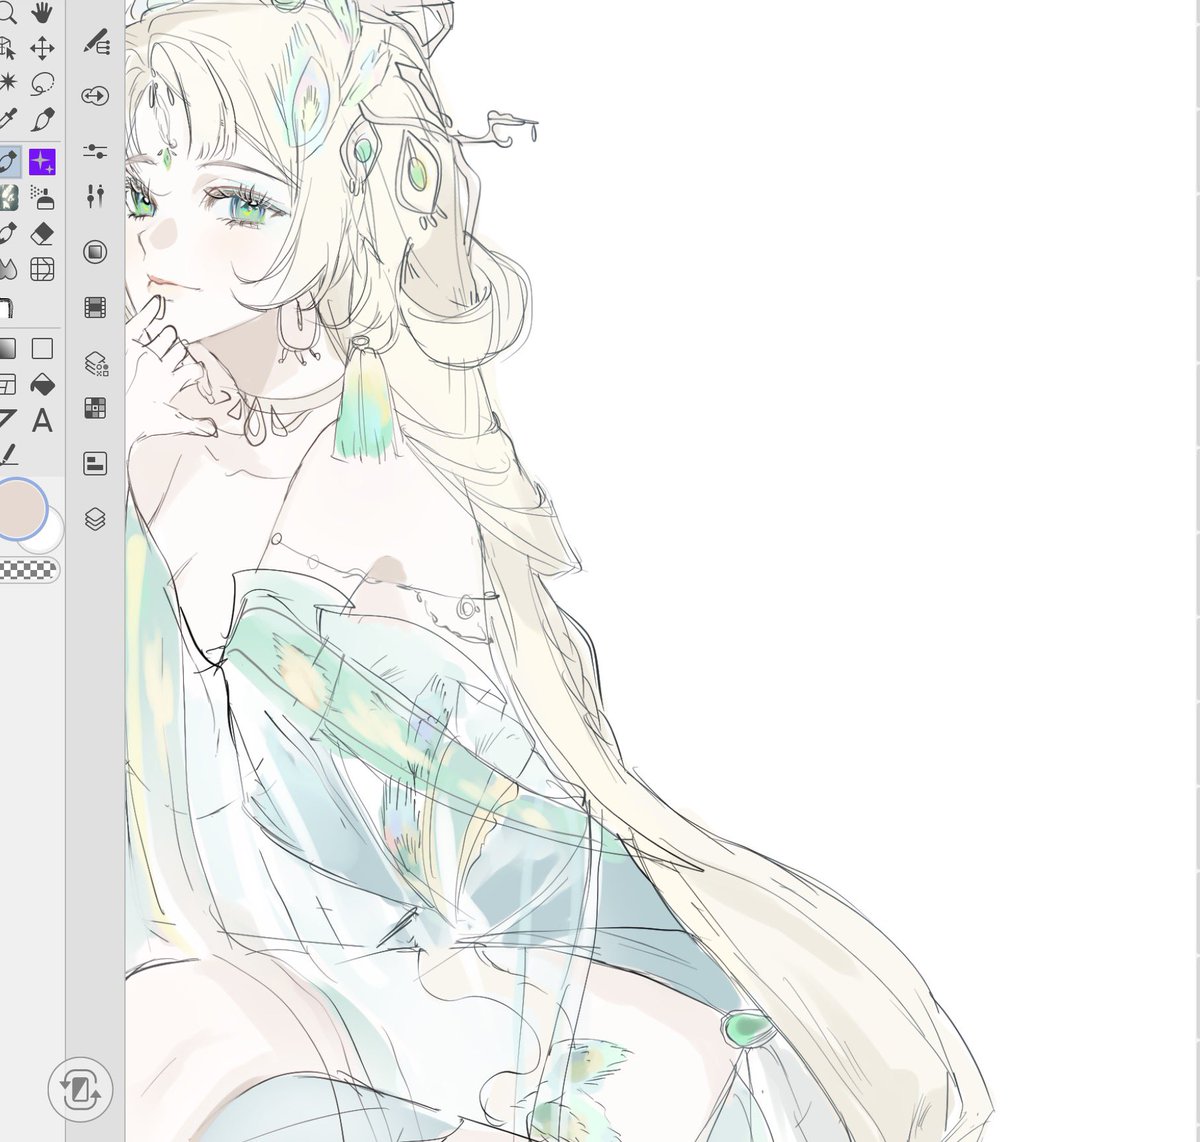Select the Hand (move view) tool
Screen dimensions: 1200x1142
[x=42, y=13]
